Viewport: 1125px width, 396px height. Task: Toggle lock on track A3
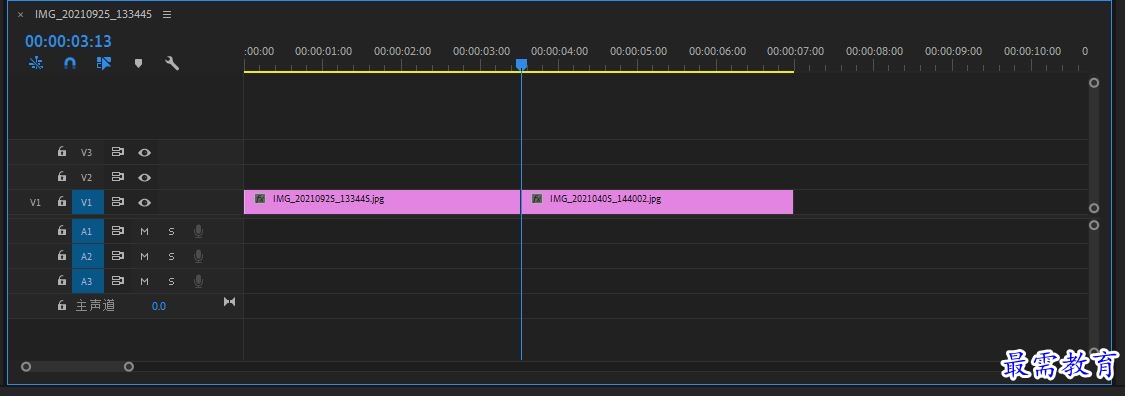[x=62, y=280]
